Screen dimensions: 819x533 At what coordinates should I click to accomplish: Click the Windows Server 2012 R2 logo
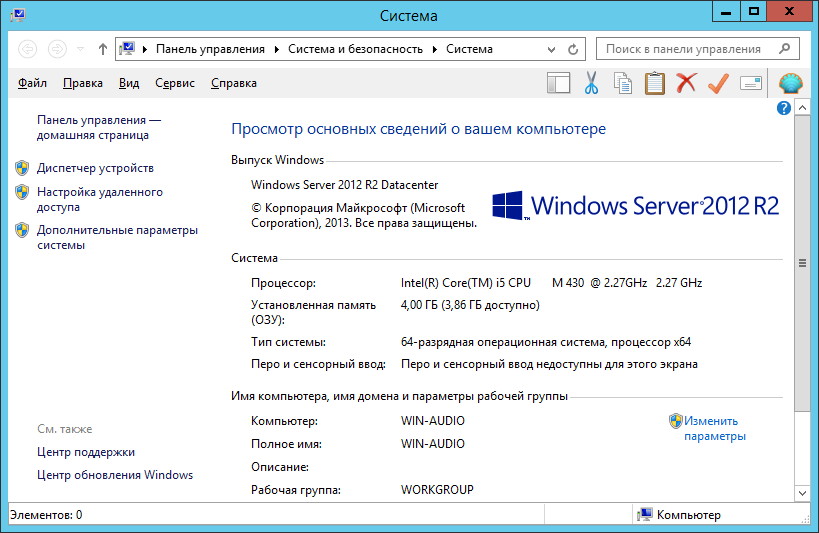[635, 206]
